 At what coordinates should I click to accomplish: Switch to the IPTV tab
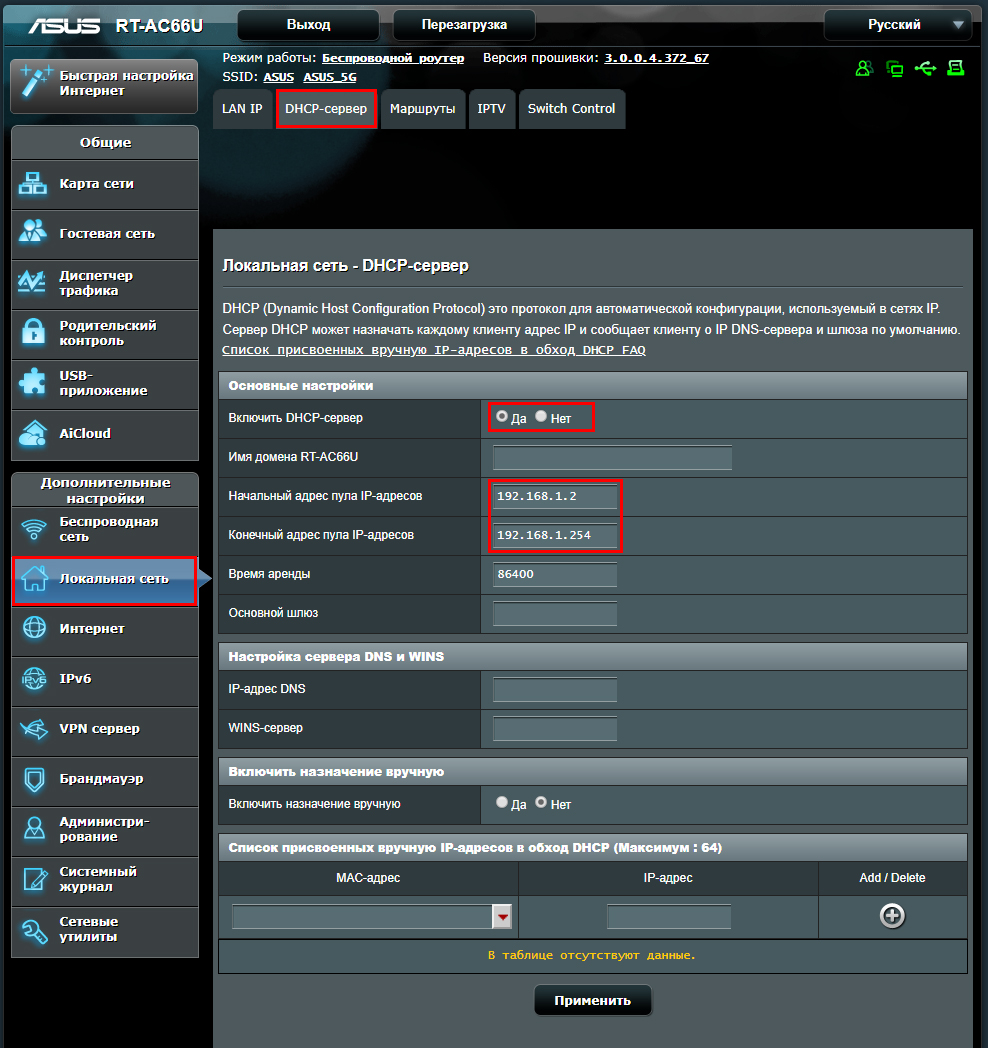(x=491, y=109)
